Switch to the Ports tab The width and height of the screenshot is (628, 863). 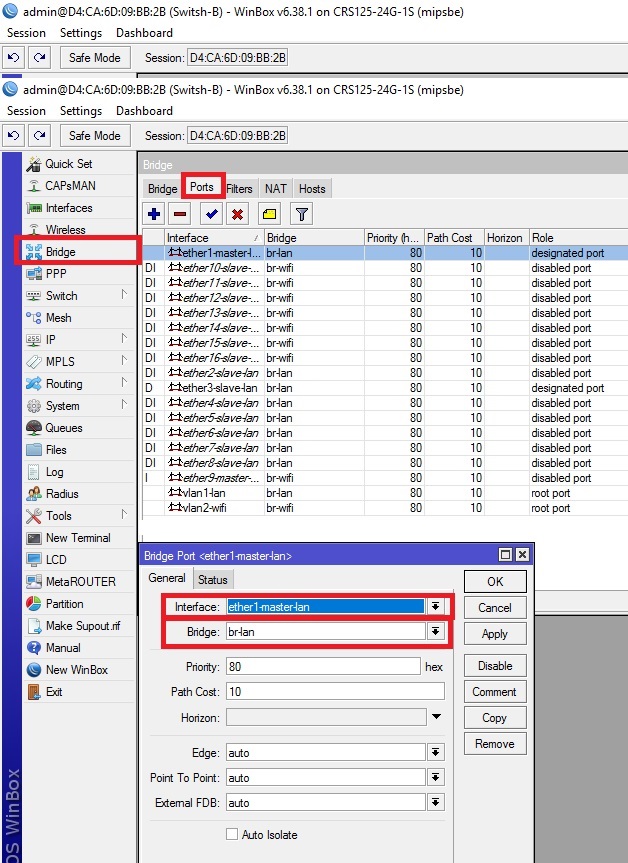(x=201, y=187)
